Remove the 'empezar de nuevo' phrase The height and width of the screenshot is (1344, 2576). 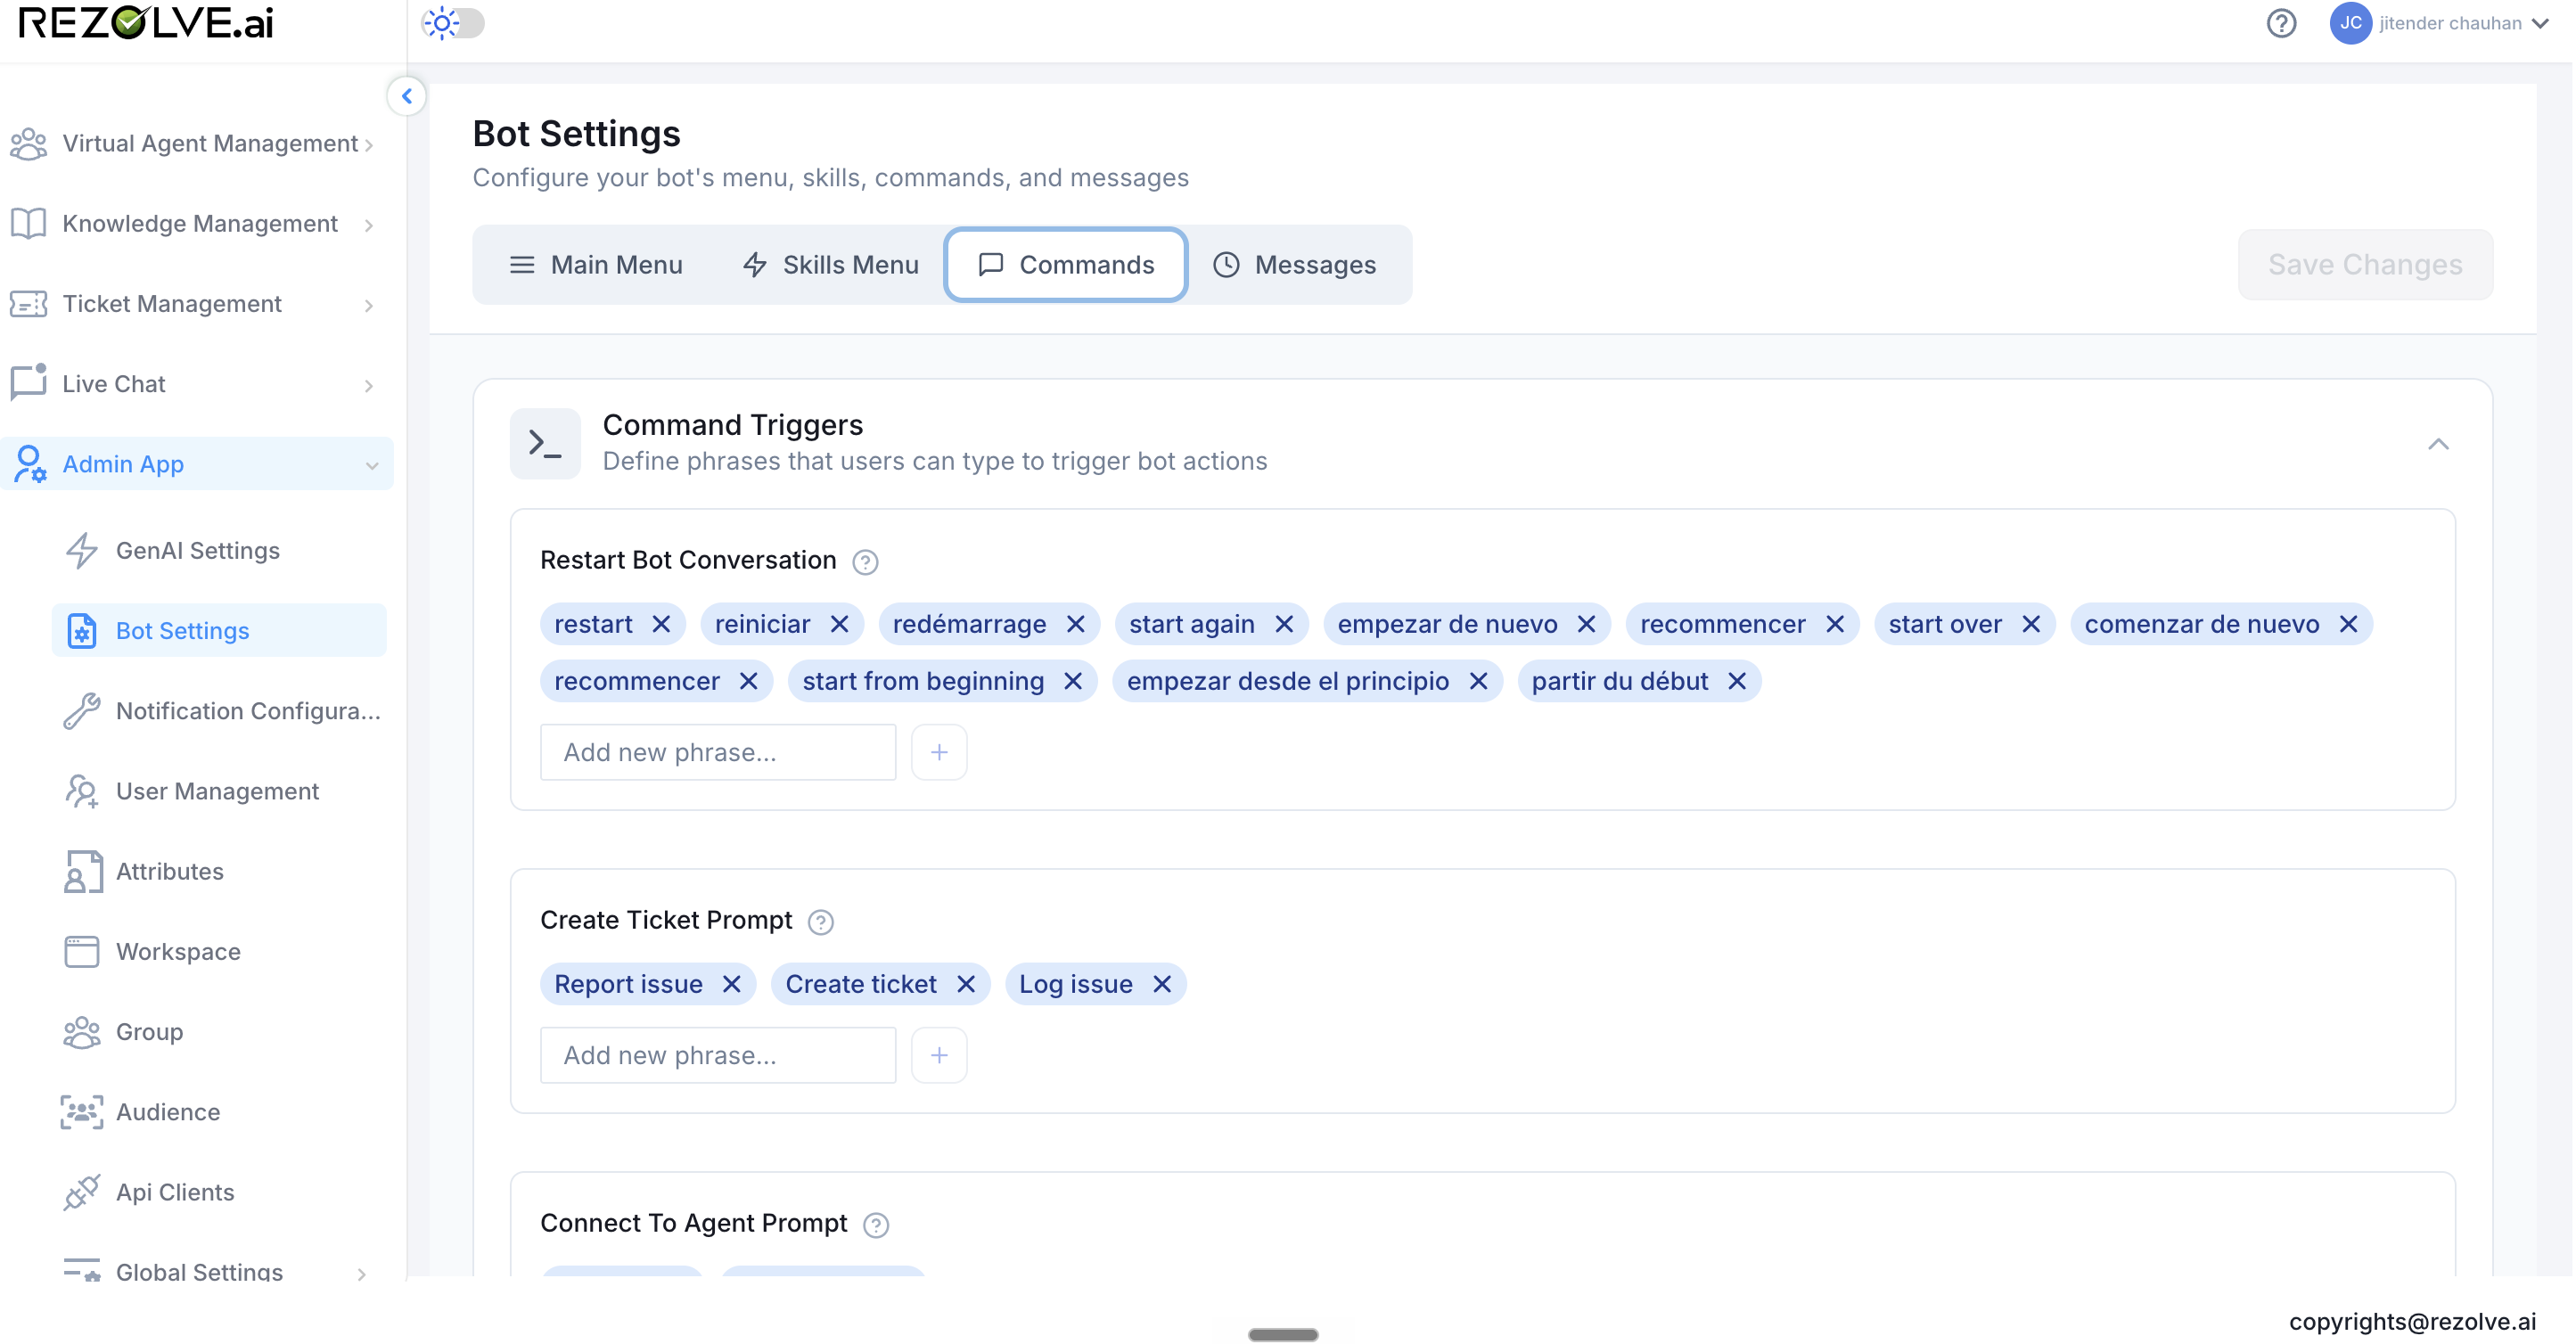point(1586,624)
